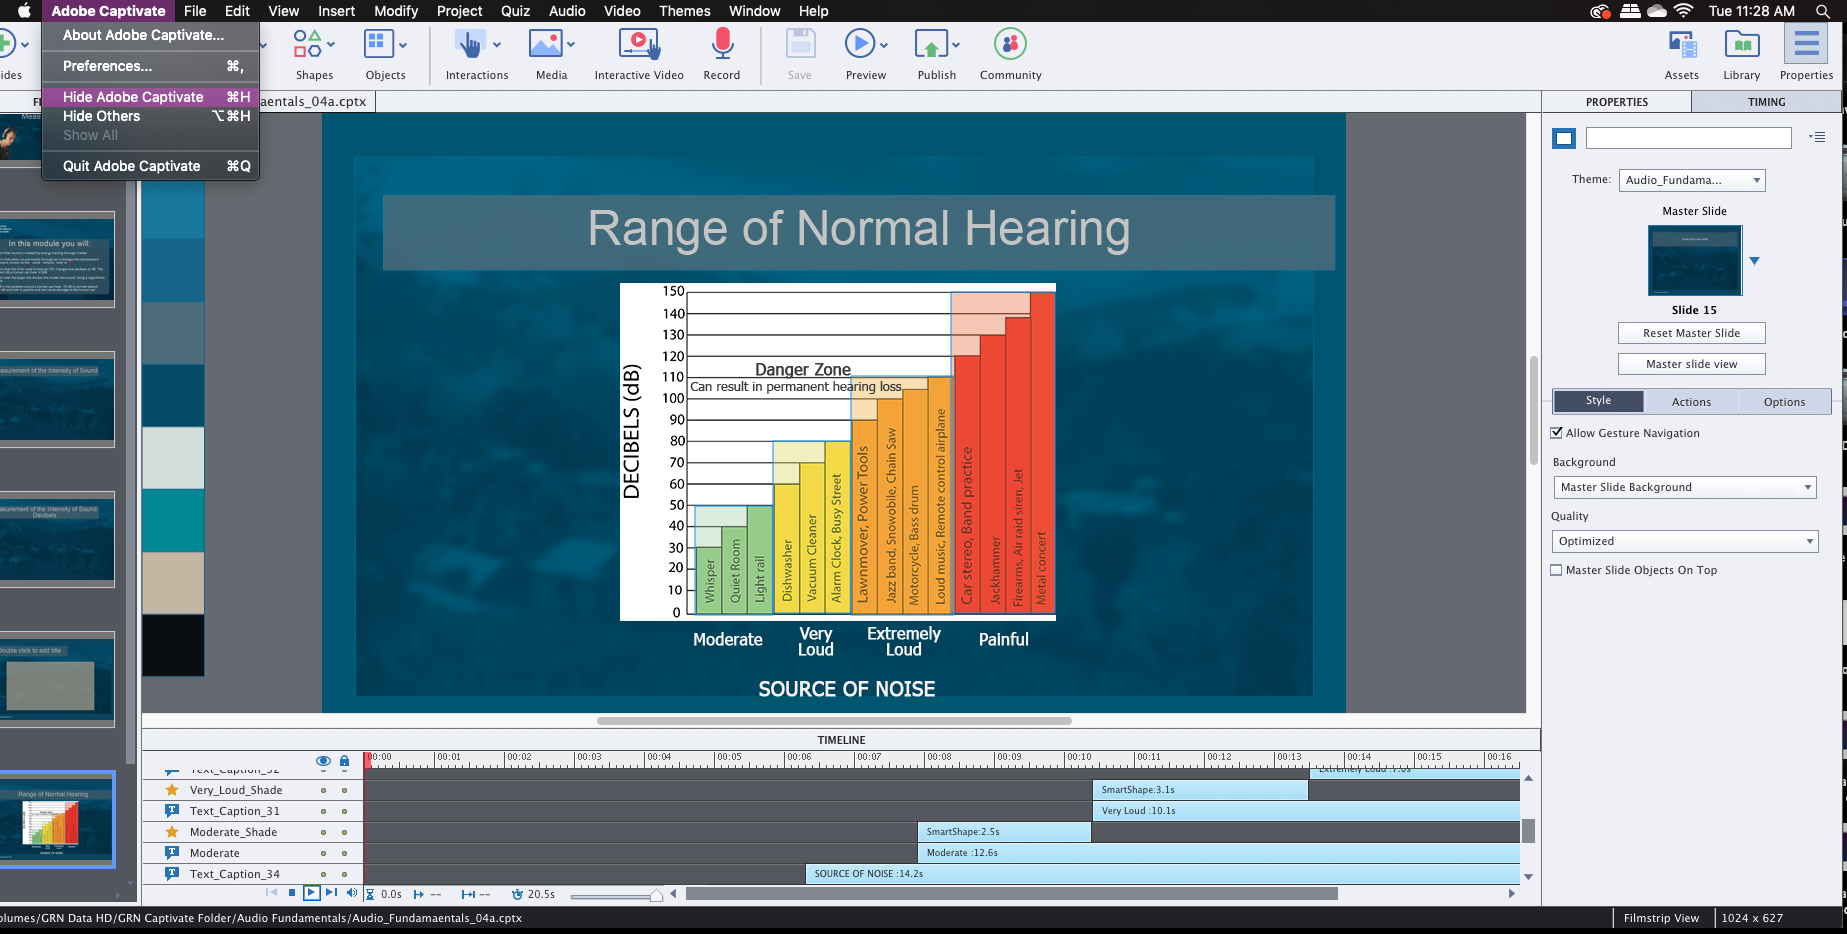Open the Preview tool
The height and width of the screenshot is (934, 1847).
[859, 45]
